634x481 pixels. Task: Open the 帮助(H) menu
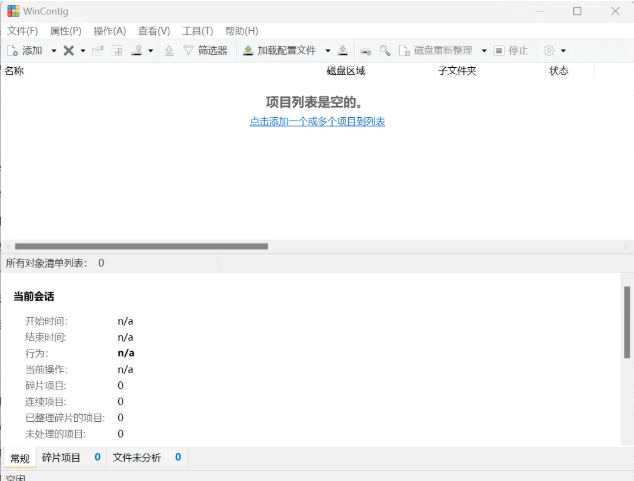(242, 31)
